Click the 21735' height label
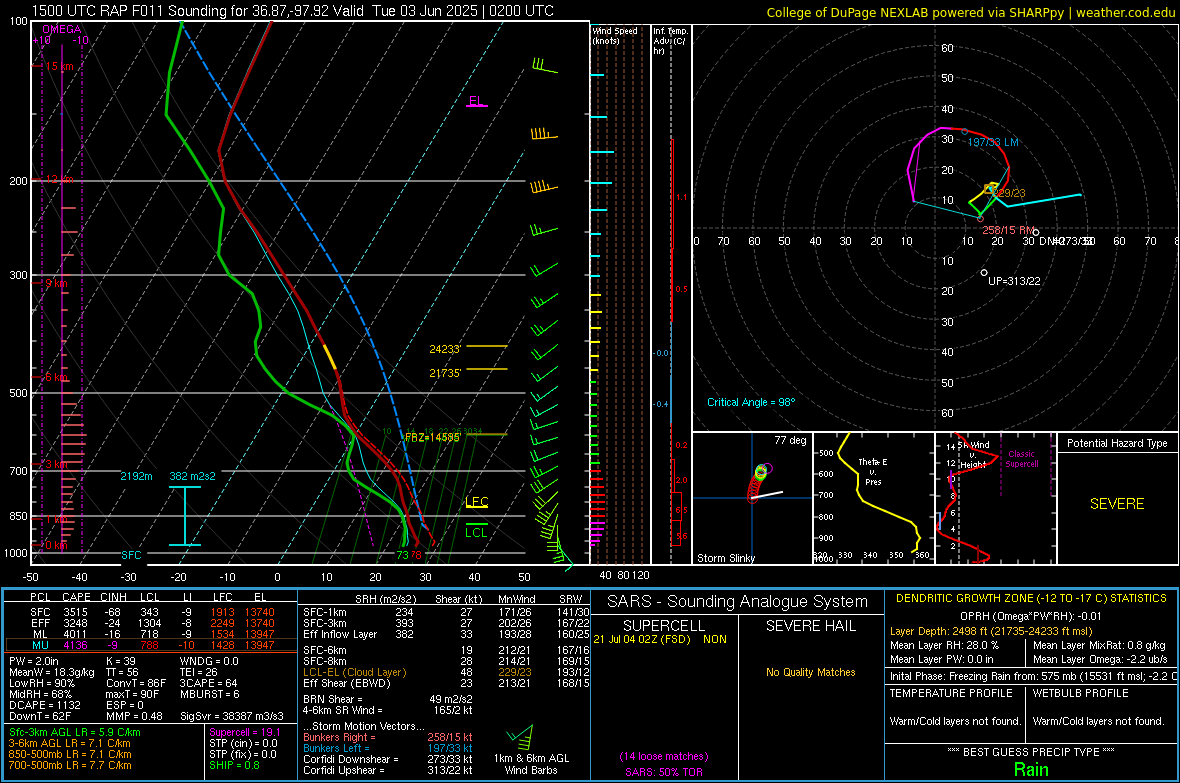The image size is (1180, 783). 445,373
